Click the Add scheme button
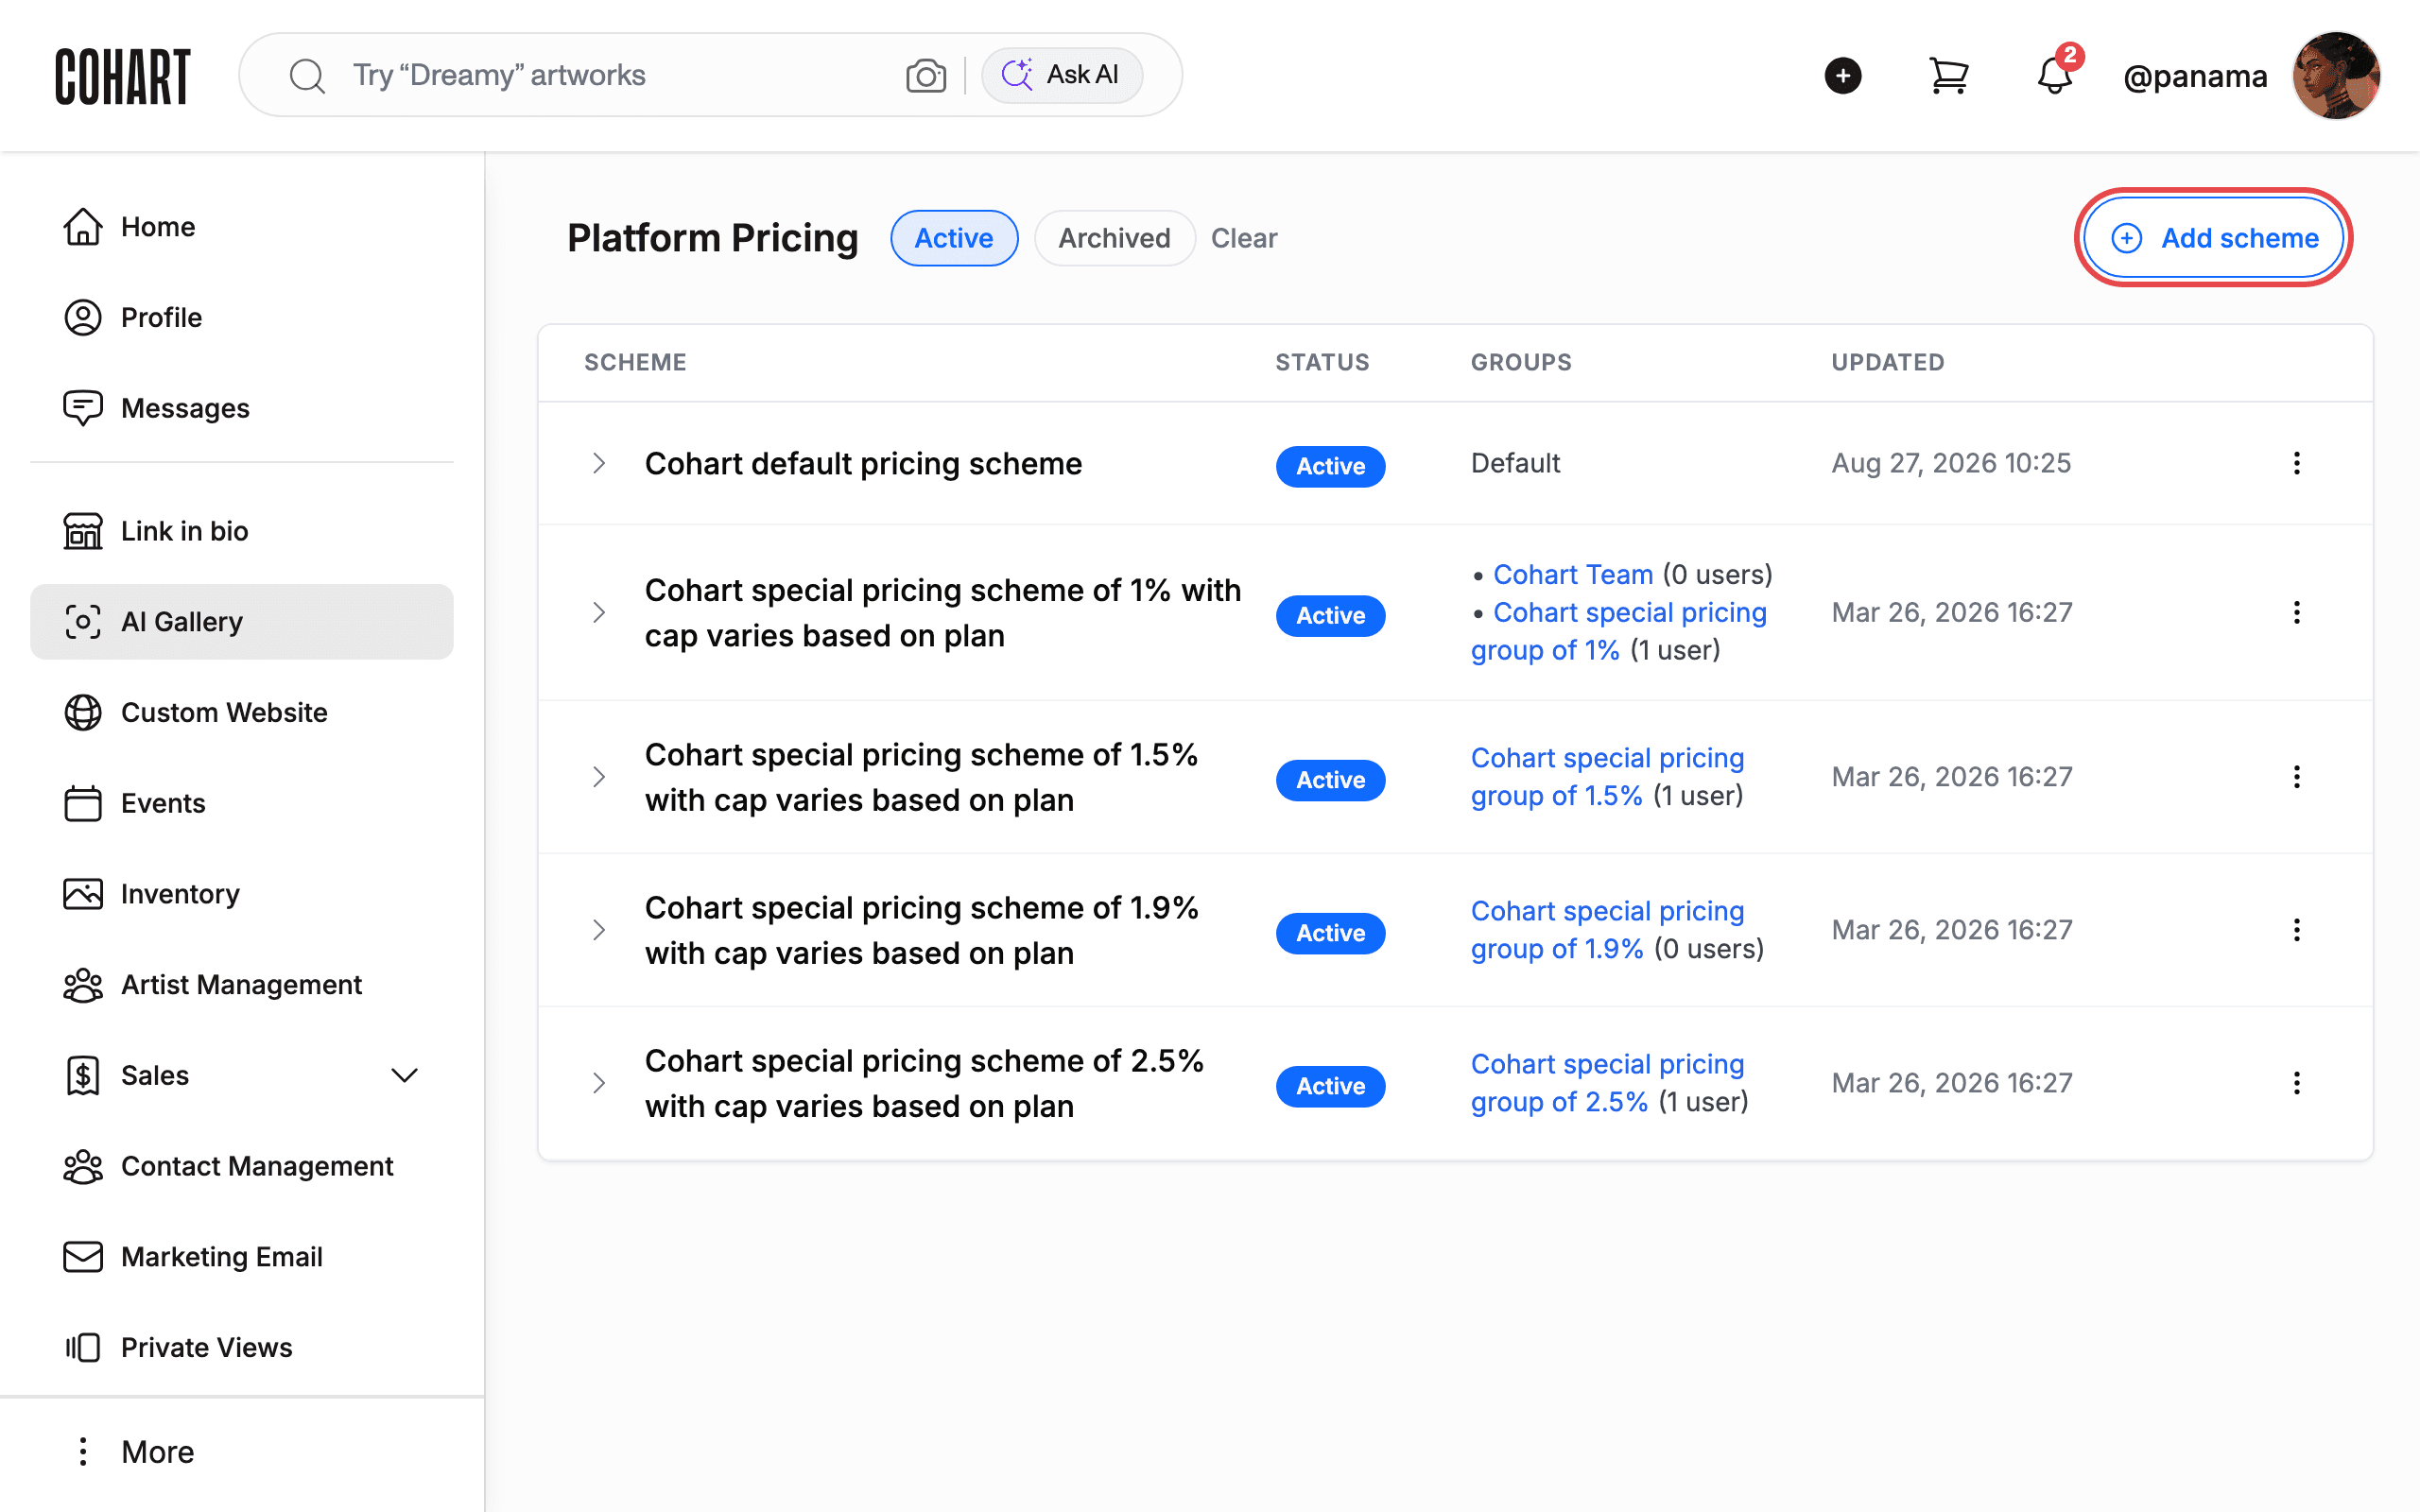 pos(2214,238)
